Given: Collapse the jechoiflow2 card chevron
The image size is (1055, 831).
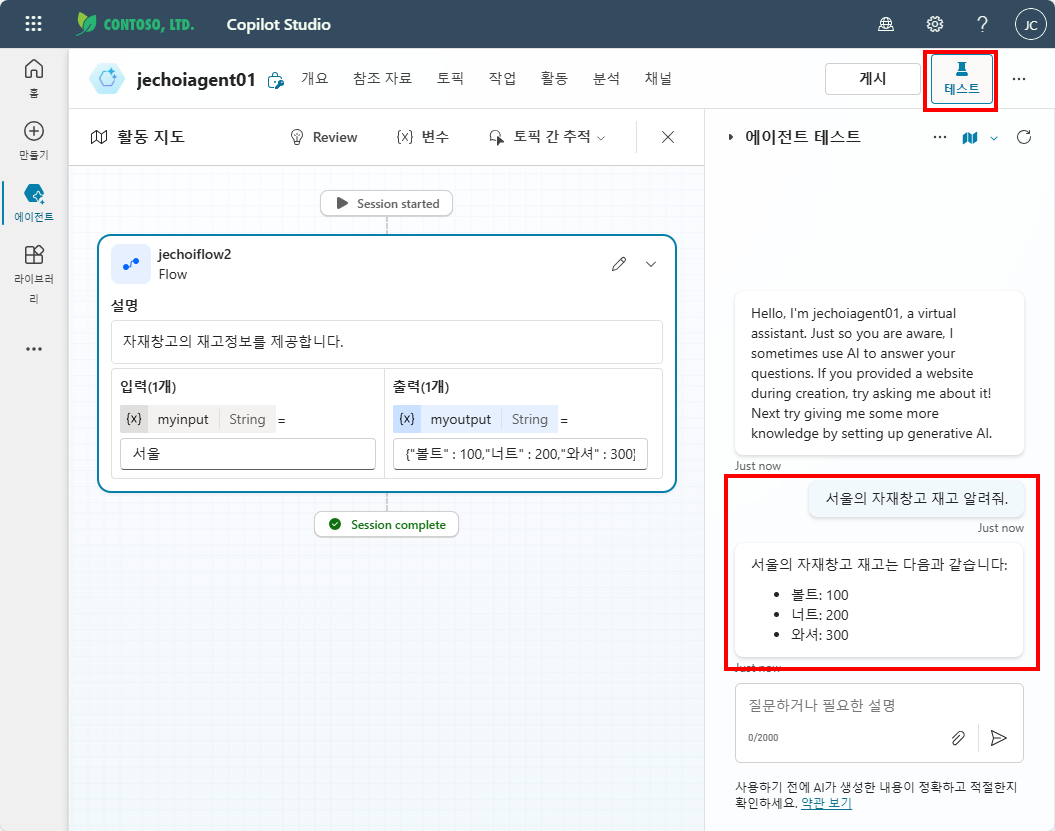Looking at the screenshot, I should coord(651,264).
